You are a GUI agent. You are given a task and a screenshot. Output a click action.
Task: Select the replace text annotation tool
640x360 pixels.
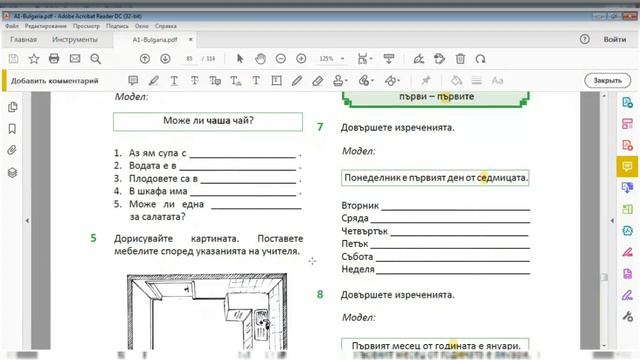[x=215, y=80]
